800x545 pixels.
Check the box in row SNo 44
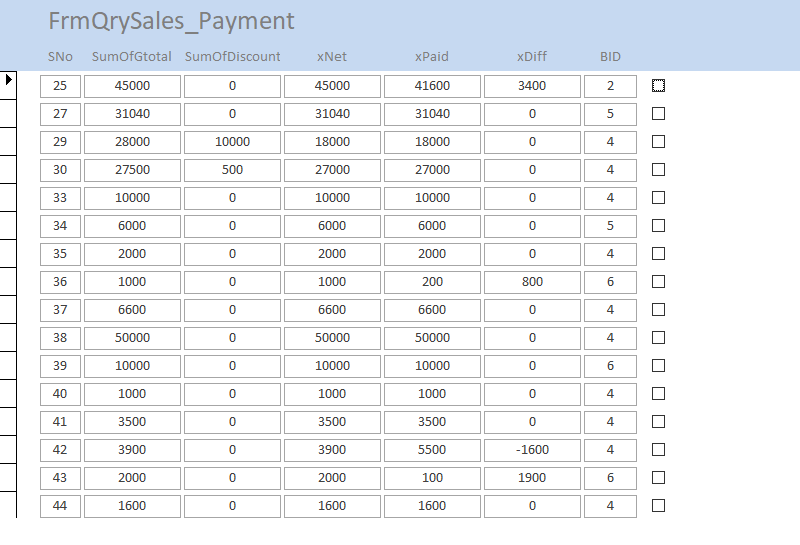pyautogui.click(x=658, y=506)
